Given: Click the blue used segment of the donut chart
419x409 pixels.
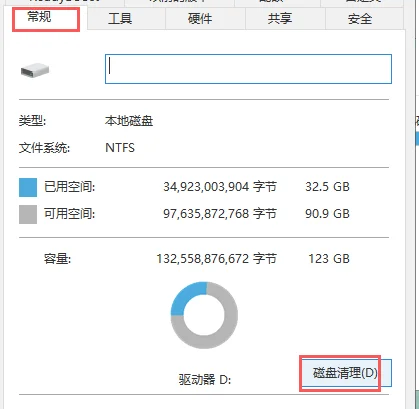Looking at the screenshot, I should click(x=187, y=295).
